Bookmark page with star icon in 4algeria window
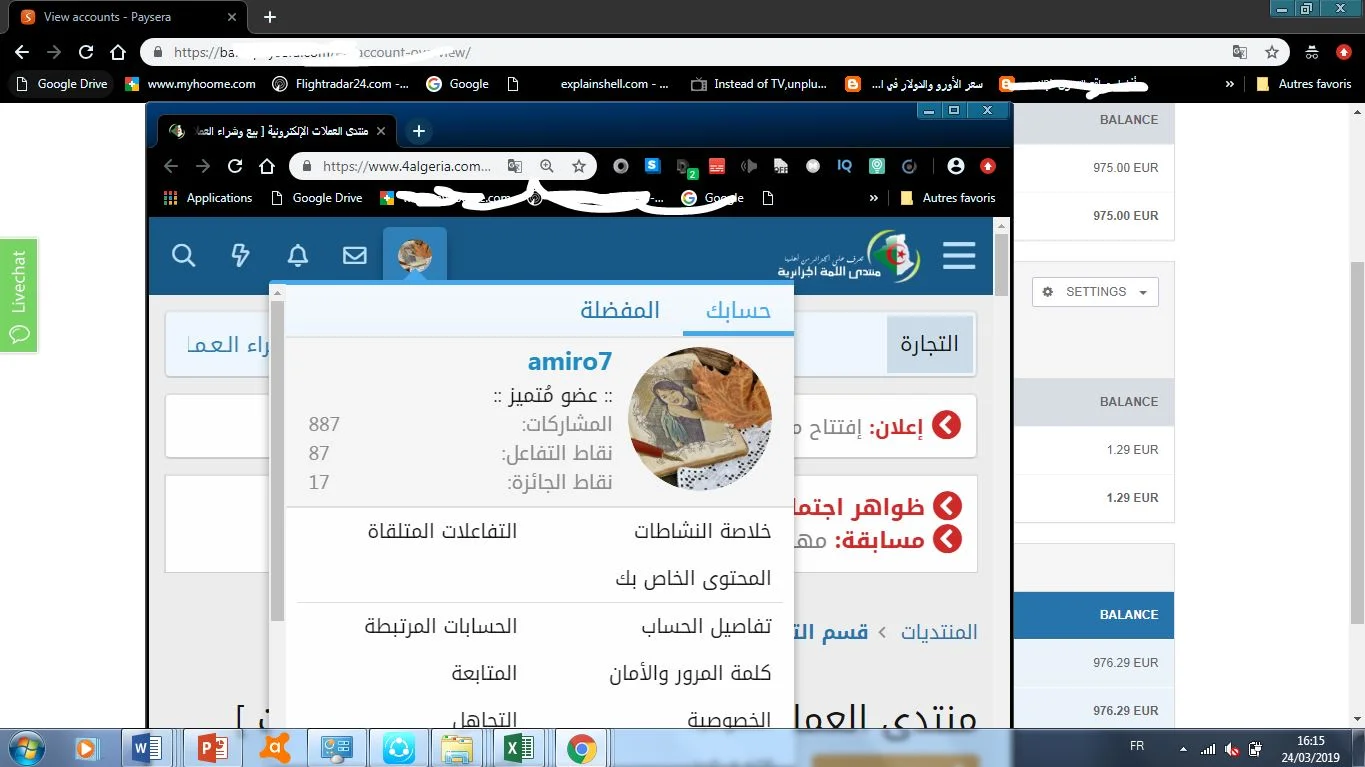Viewport: 1365px width, 767px height. click(579, 166)
